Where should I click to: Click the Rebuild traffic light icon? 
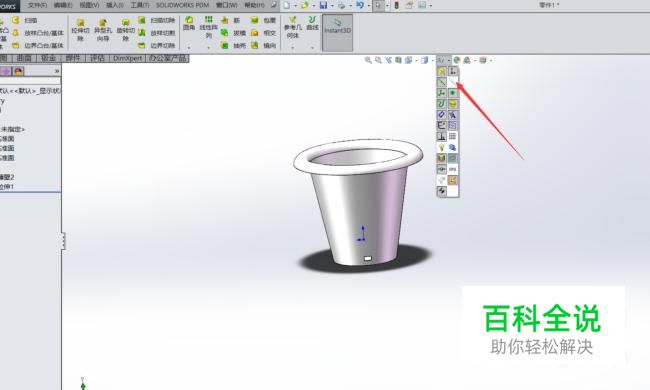click(x=396, y=5)
